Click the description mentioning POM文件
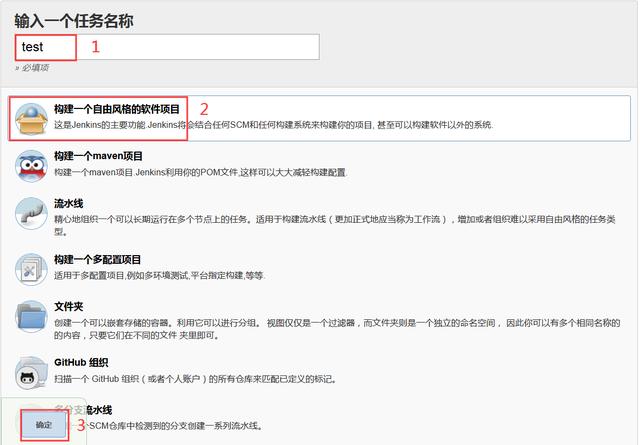The image size is (640, 445). pos(200,172)
